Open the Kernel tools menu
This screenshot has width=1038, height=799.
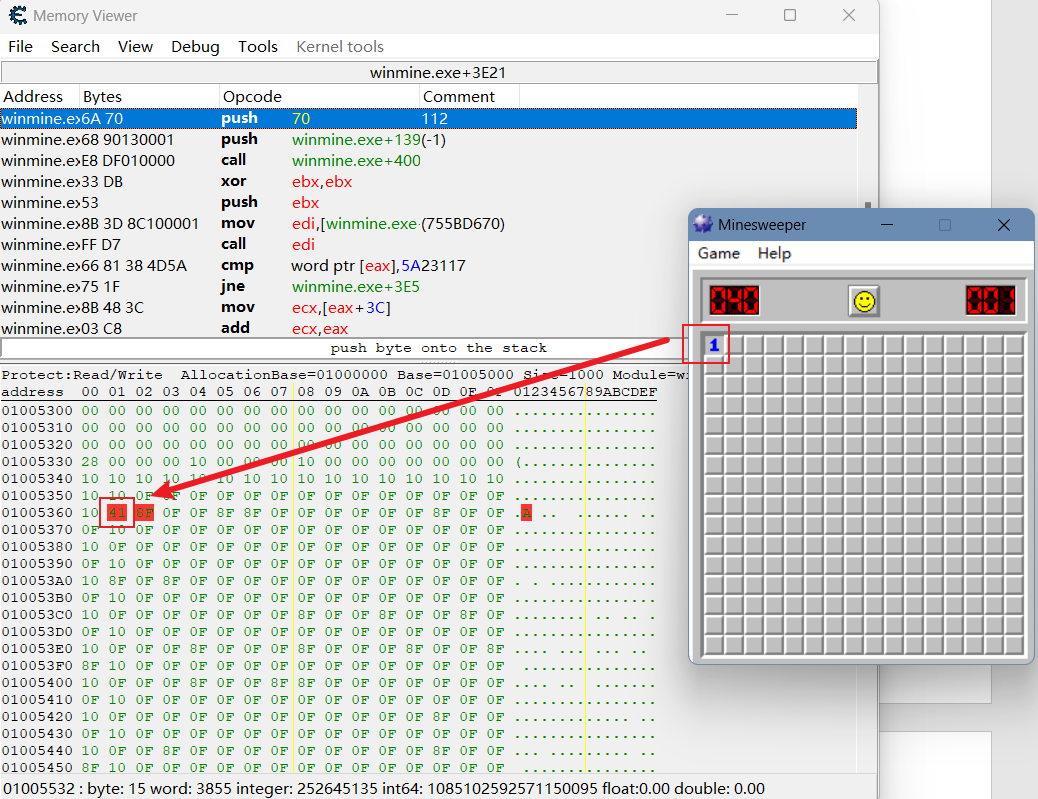(x=340, y=47)
